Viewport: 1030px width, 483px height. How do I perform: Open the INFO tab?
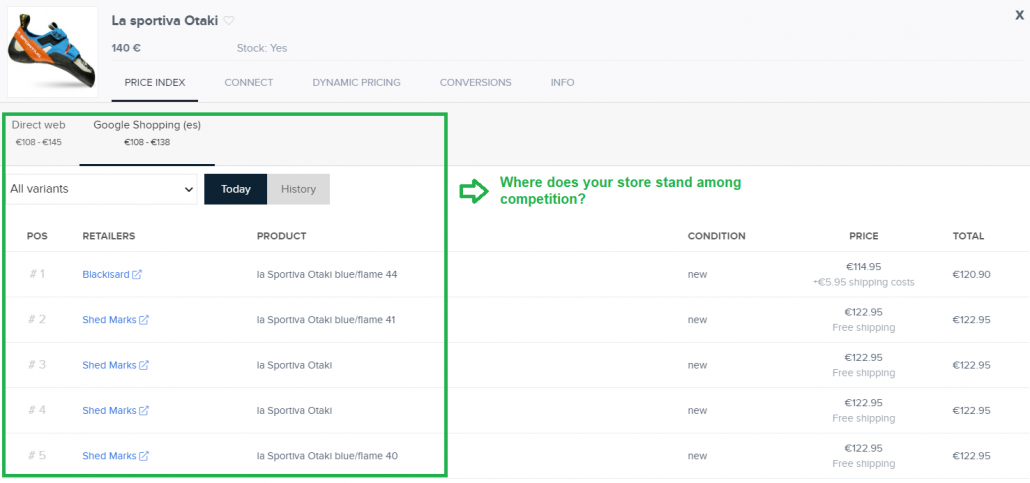click(562, 83)
